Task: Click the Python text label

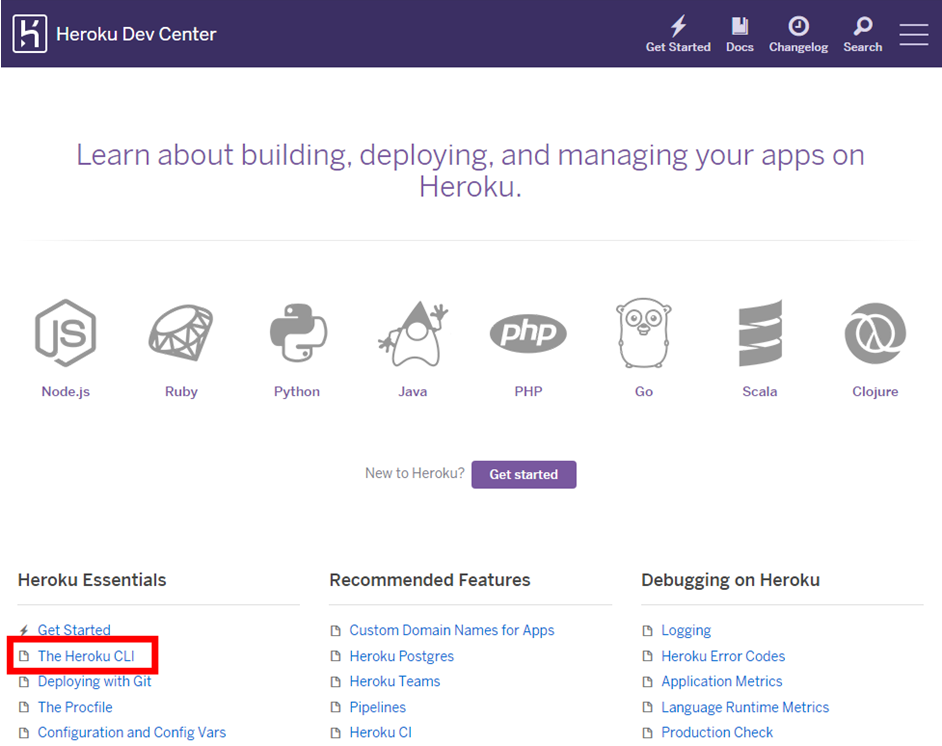Action: (297, 392)
